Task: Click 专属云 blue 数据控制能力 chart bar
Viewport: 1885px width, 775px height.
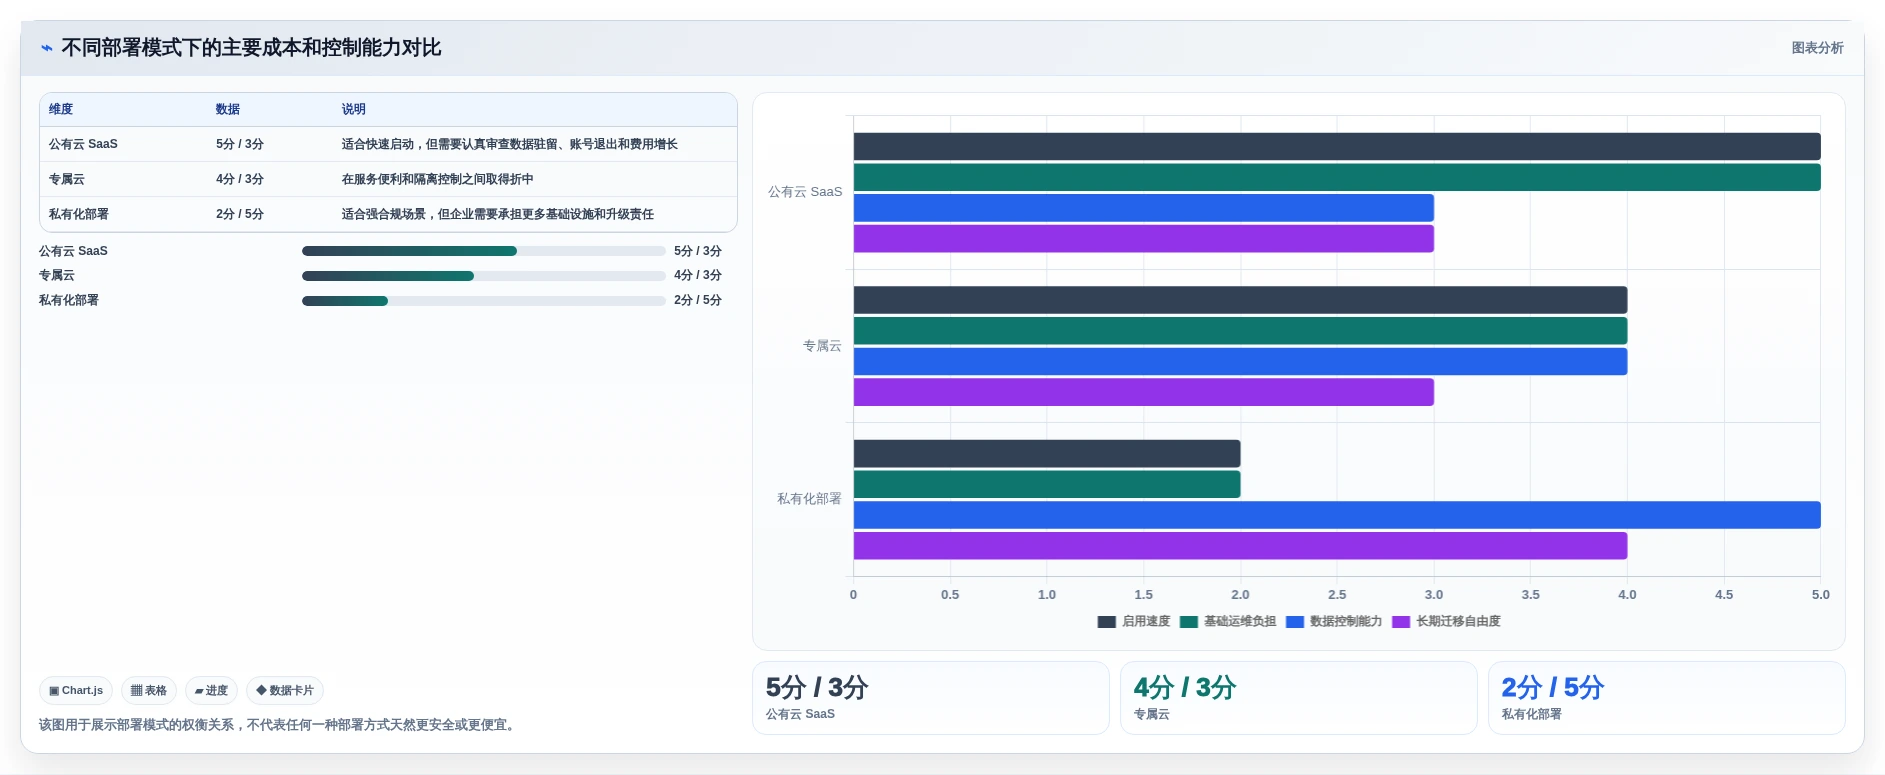Action: coord(1240,361)
